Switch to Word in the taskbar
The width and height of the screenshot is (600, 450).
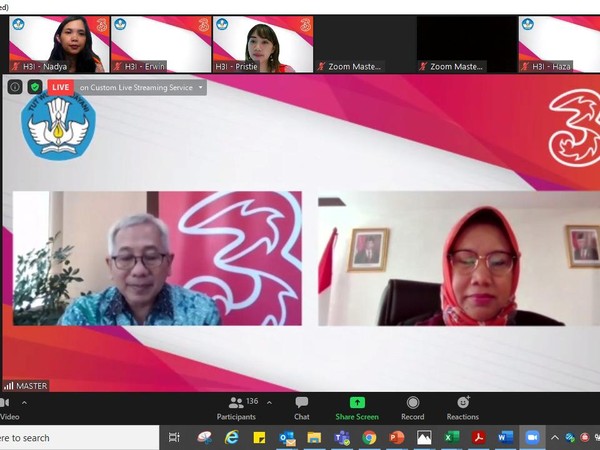[505, 437]
